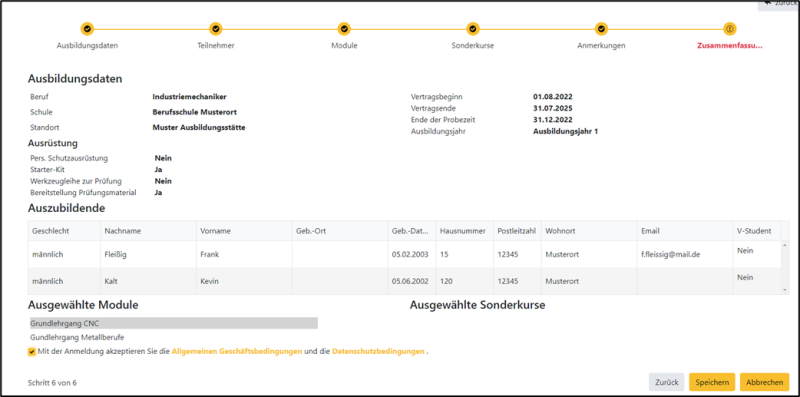Click the Zurück button at bottom

(666, 382)
